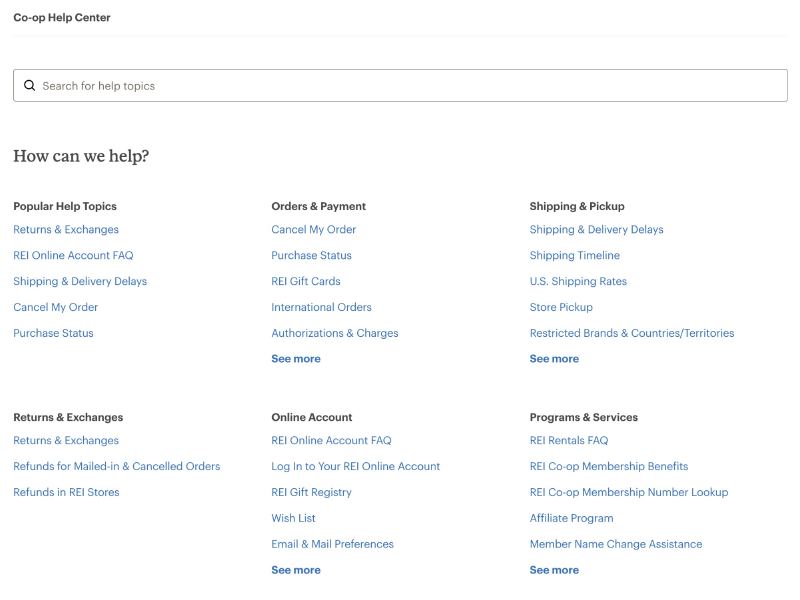
Task: Go to International Orders help
Action: [x=321, y=308]
